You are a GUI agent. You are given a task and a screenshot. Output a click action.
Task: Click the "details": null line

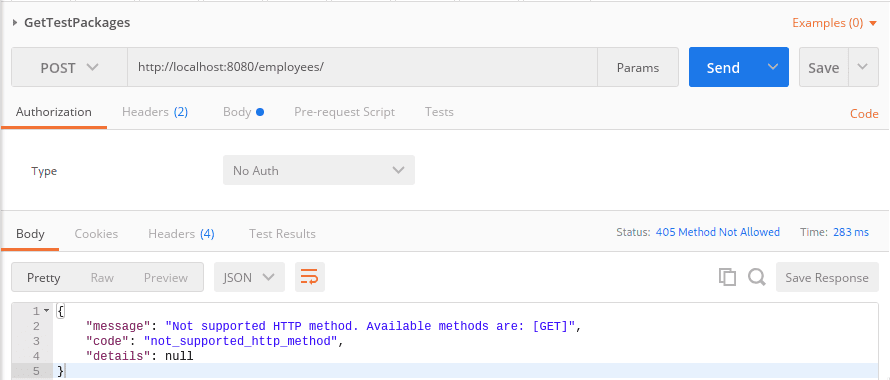coord(140,356)
